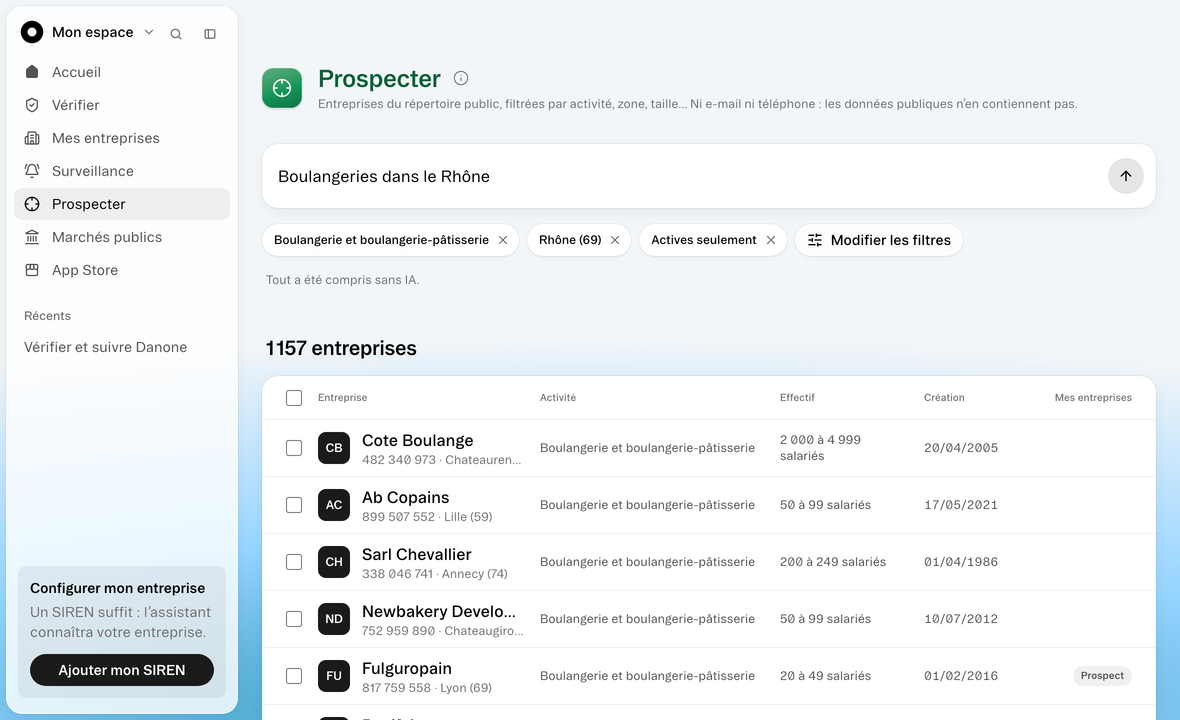The width and height of the screenshot is (1180, 720).
Task: Open recent item Vérifier et suivre Danone
Action: pos(105,348)
